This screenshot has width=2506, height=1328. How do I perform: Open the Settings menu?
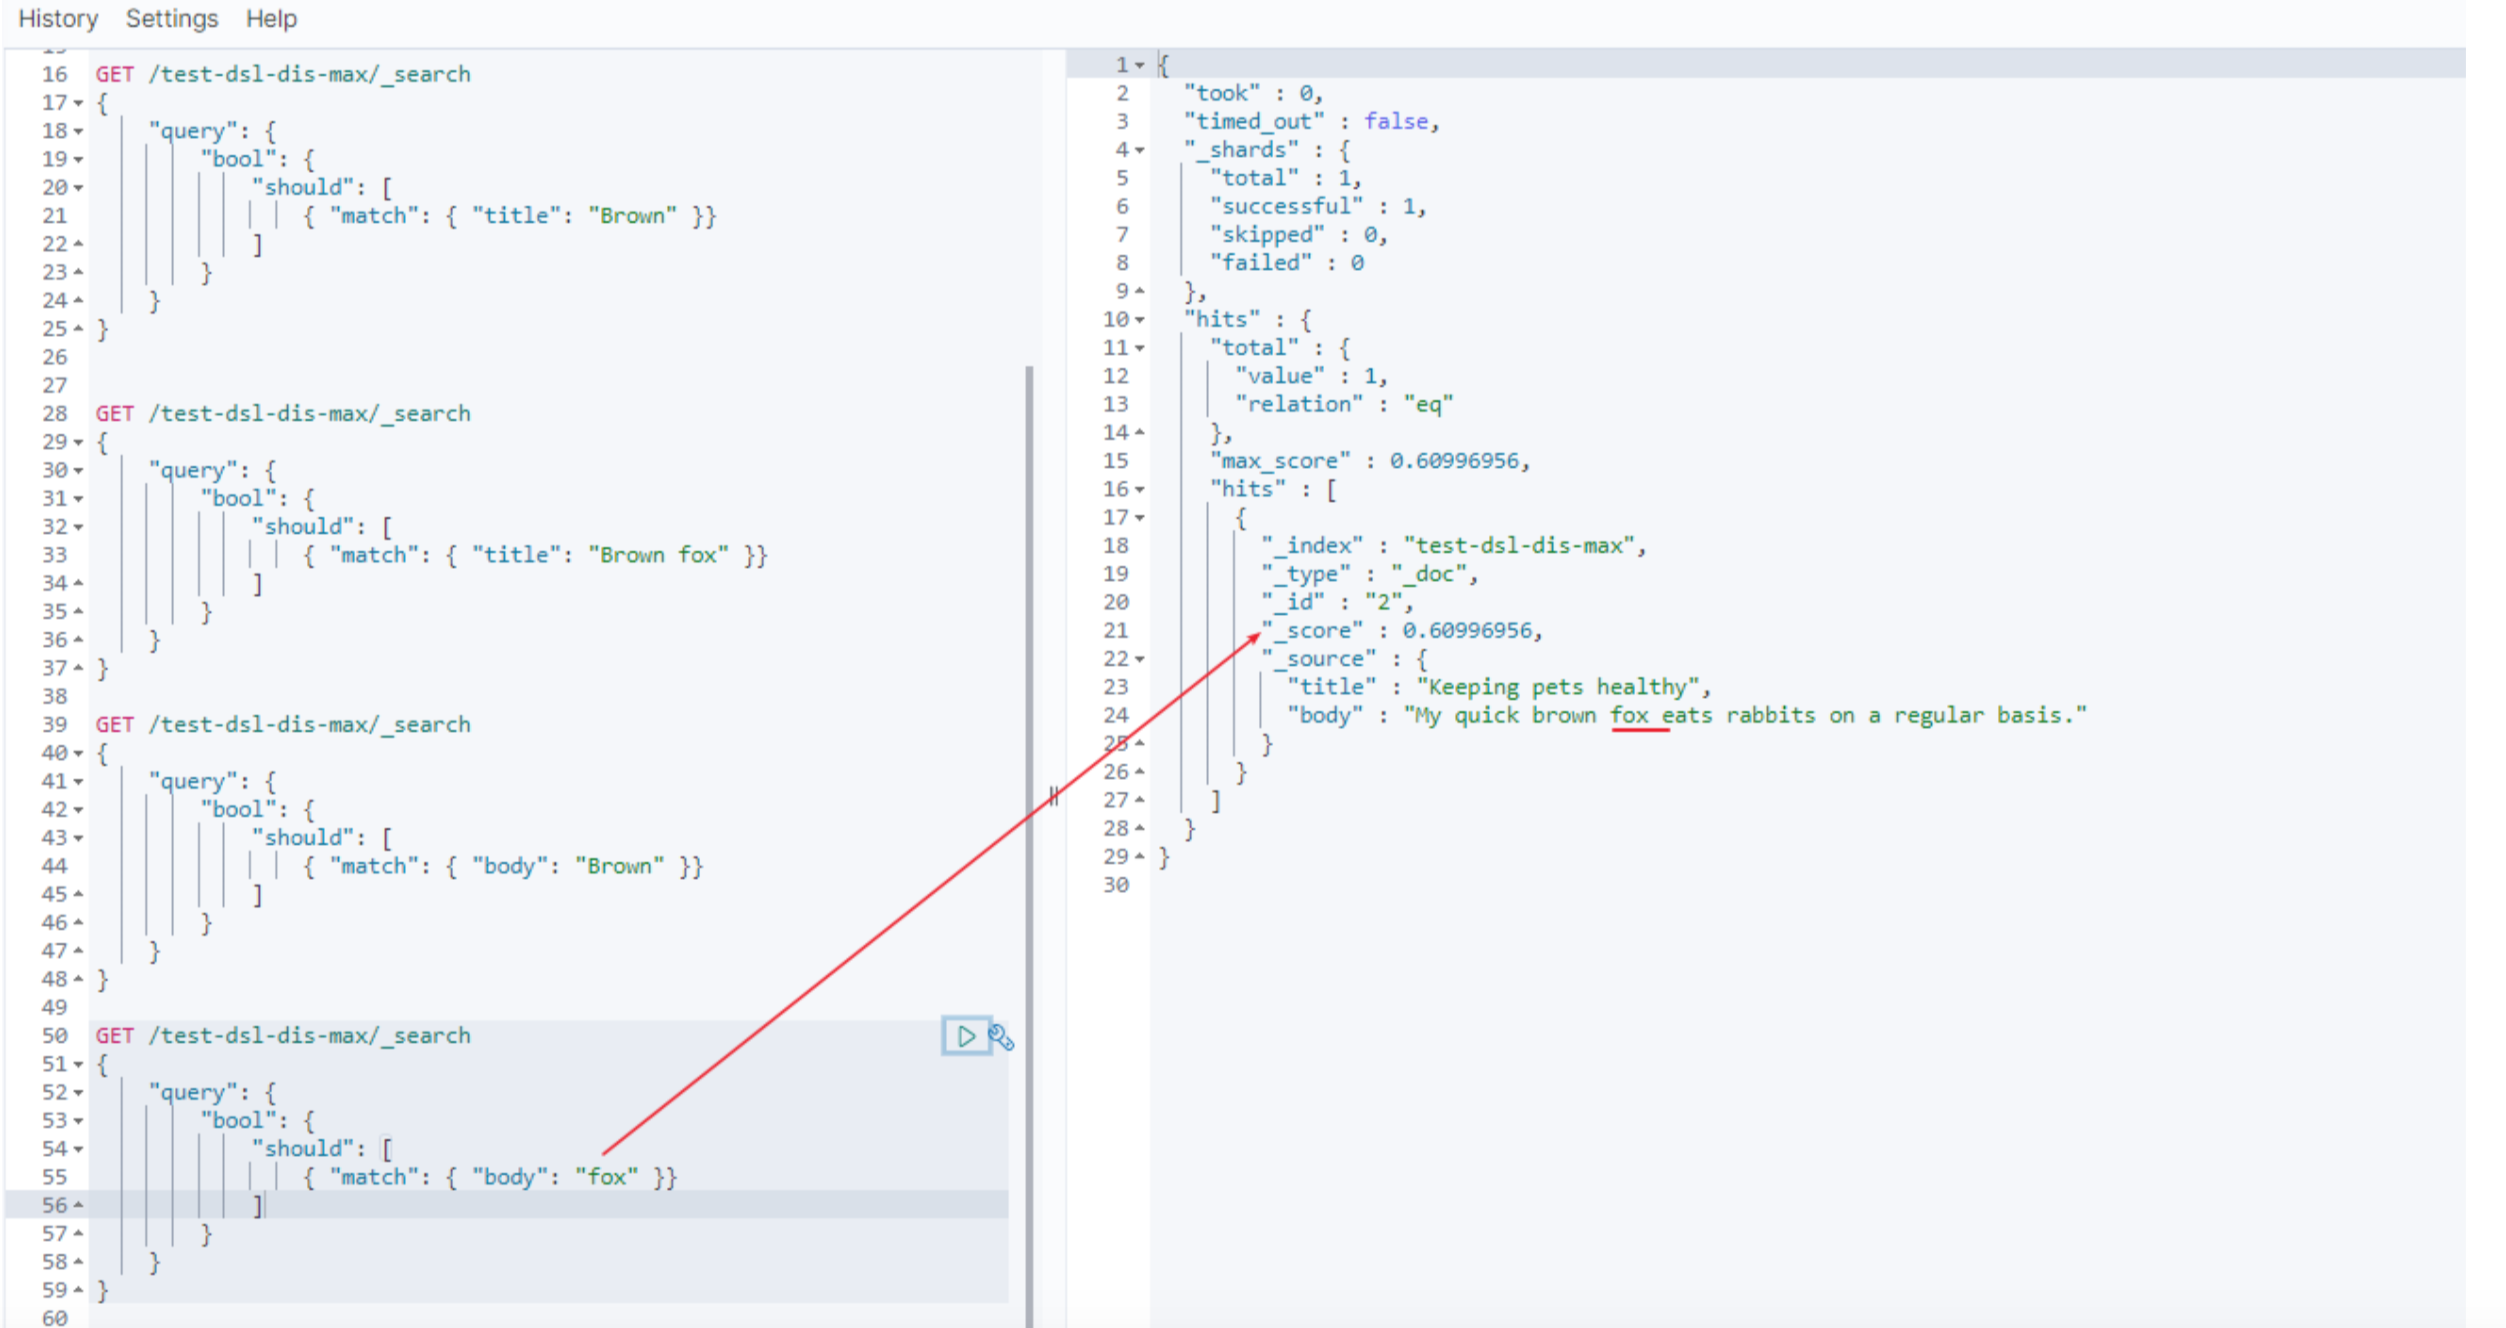click(172, 19)
